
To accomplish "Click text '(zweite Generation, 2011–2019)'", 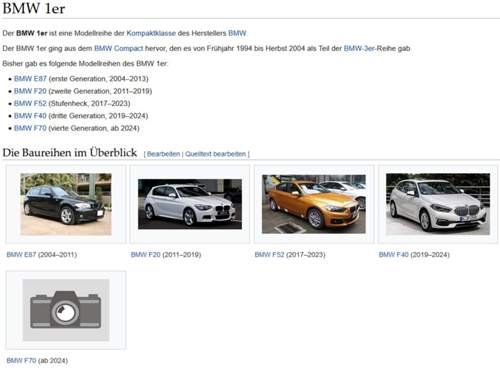I will tap(100, 91).
